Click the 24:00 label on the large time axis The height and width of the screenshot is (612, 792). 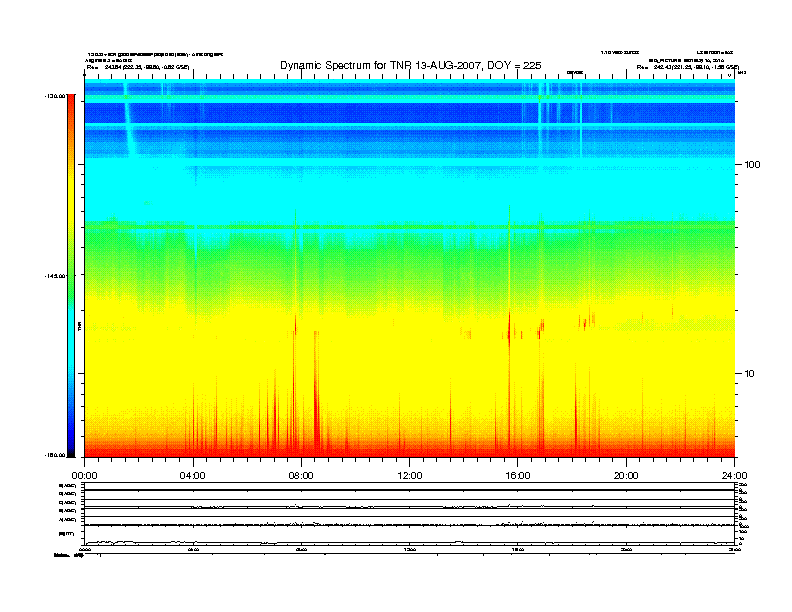(x=734, y=476)
